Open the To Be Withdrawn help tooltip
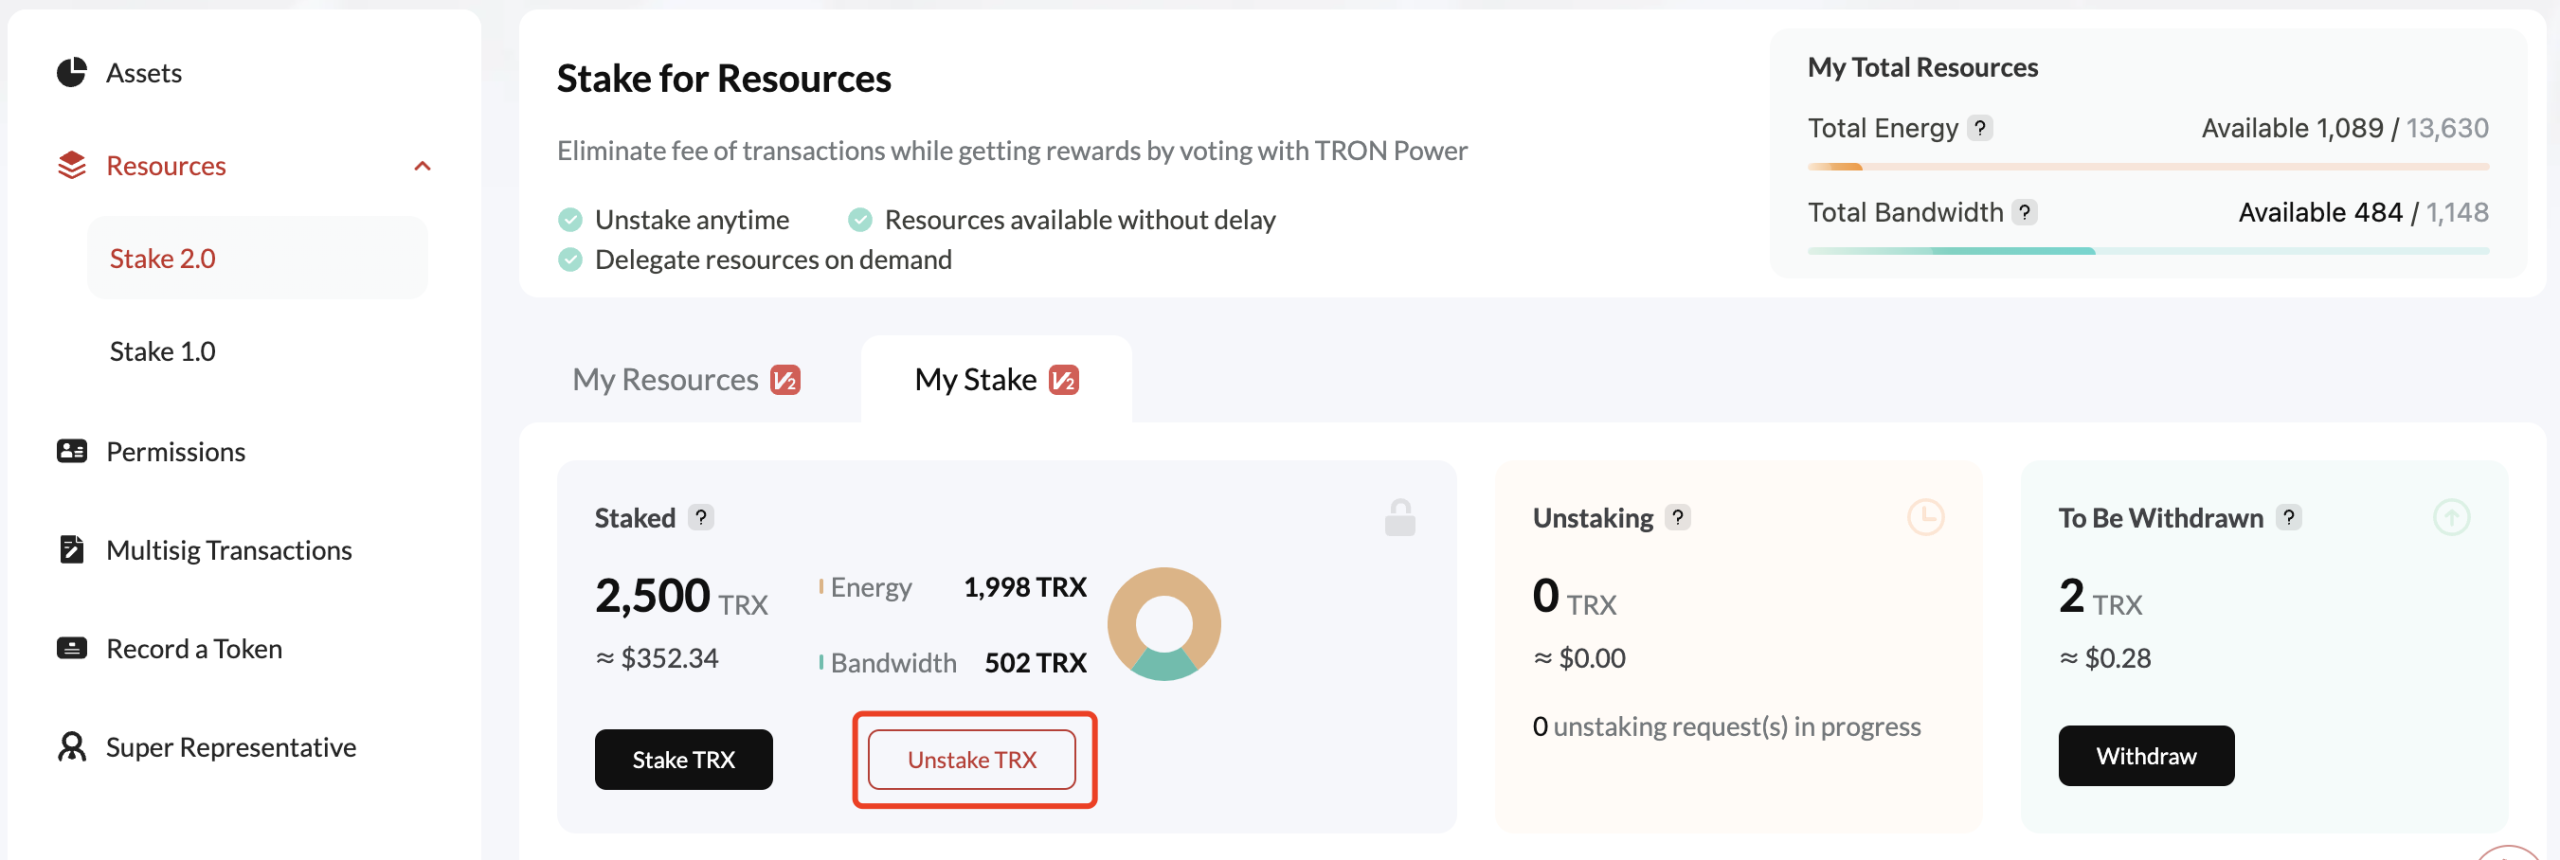 coord(2288,518)
